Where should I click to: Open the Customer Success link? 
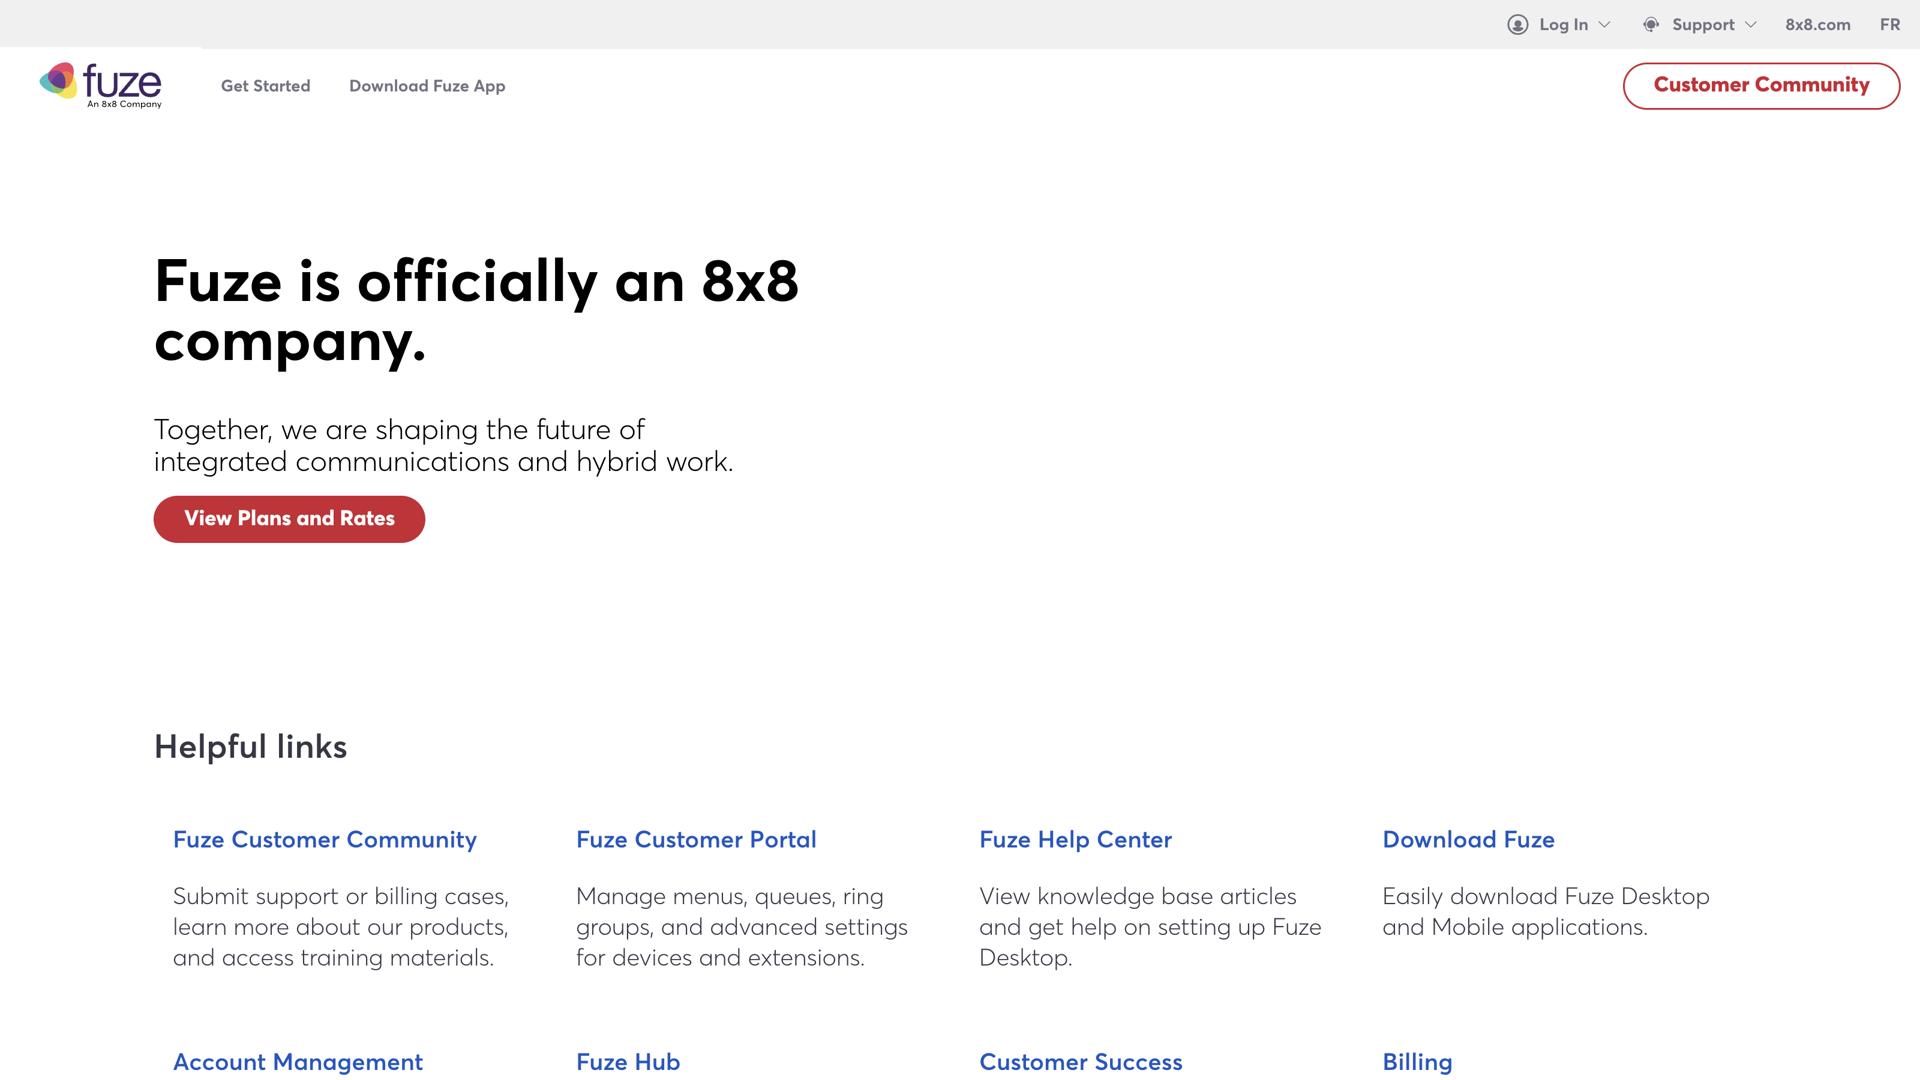coord(1080,1062)
